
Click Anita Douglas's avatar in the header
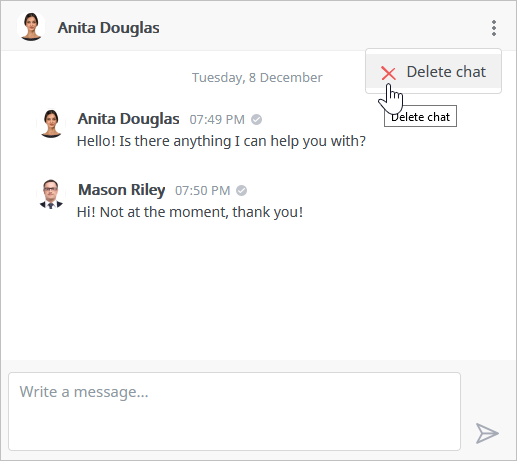click(31, 27)
